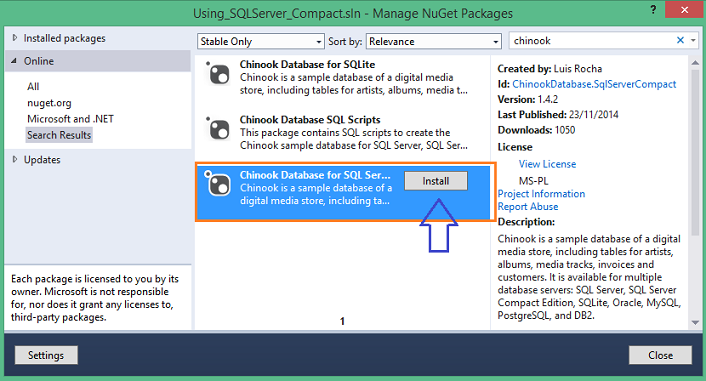Click the Chinook Database SQL Scripts package icon
This screenshot has height=381, width=706.
click(x=218, y=128)
